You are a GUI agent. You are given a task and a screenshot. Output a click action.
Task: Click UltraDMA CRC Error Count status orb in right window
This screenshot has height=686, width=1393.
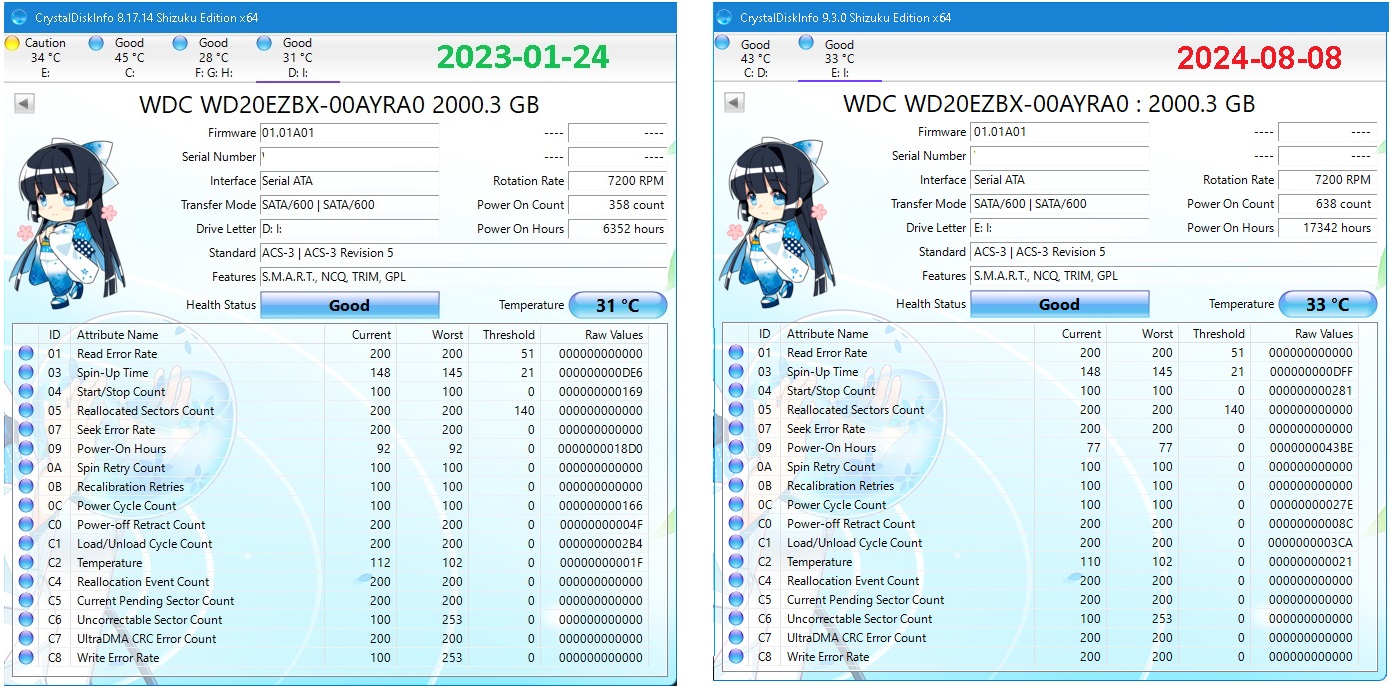click(736, 638)
